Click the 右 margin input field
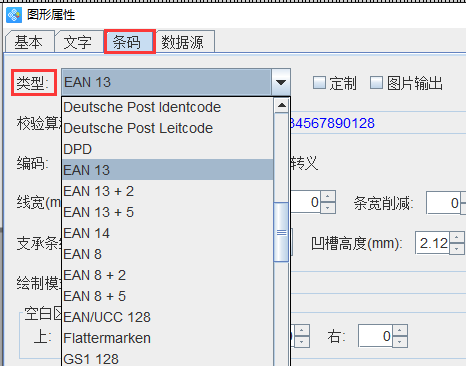The height and width of the screenshot is (366, 466). [375, 336]
